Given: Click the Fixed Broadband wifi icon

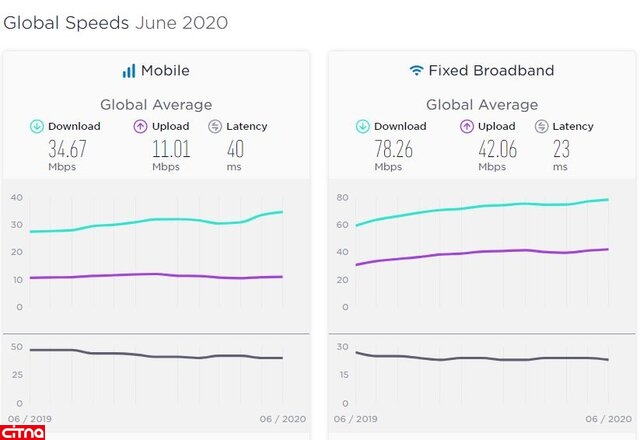Looking at the screenshot, I should (416, 71).
